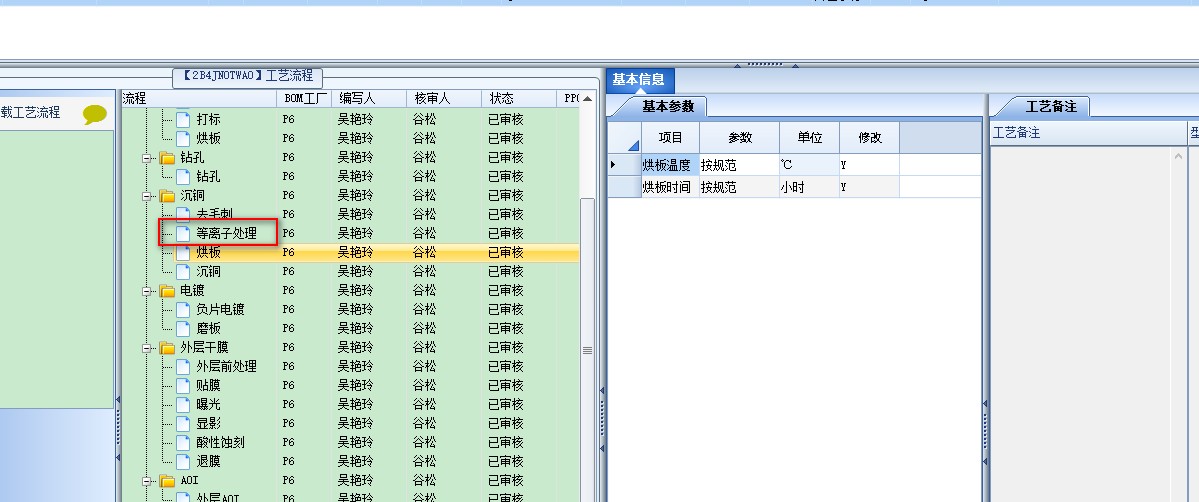Click 谷松 in the 酸性蚀刻 row
The height and width of the screenshot is (502, 1199).
pos(424,442)
